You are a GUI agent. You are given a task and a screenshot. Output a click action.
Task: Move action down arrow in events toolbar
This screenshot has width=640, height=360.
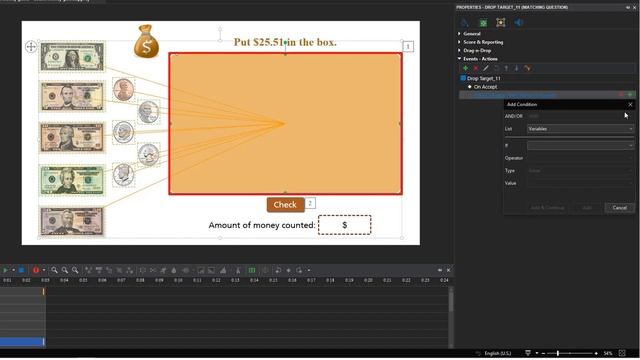point(516,68)
